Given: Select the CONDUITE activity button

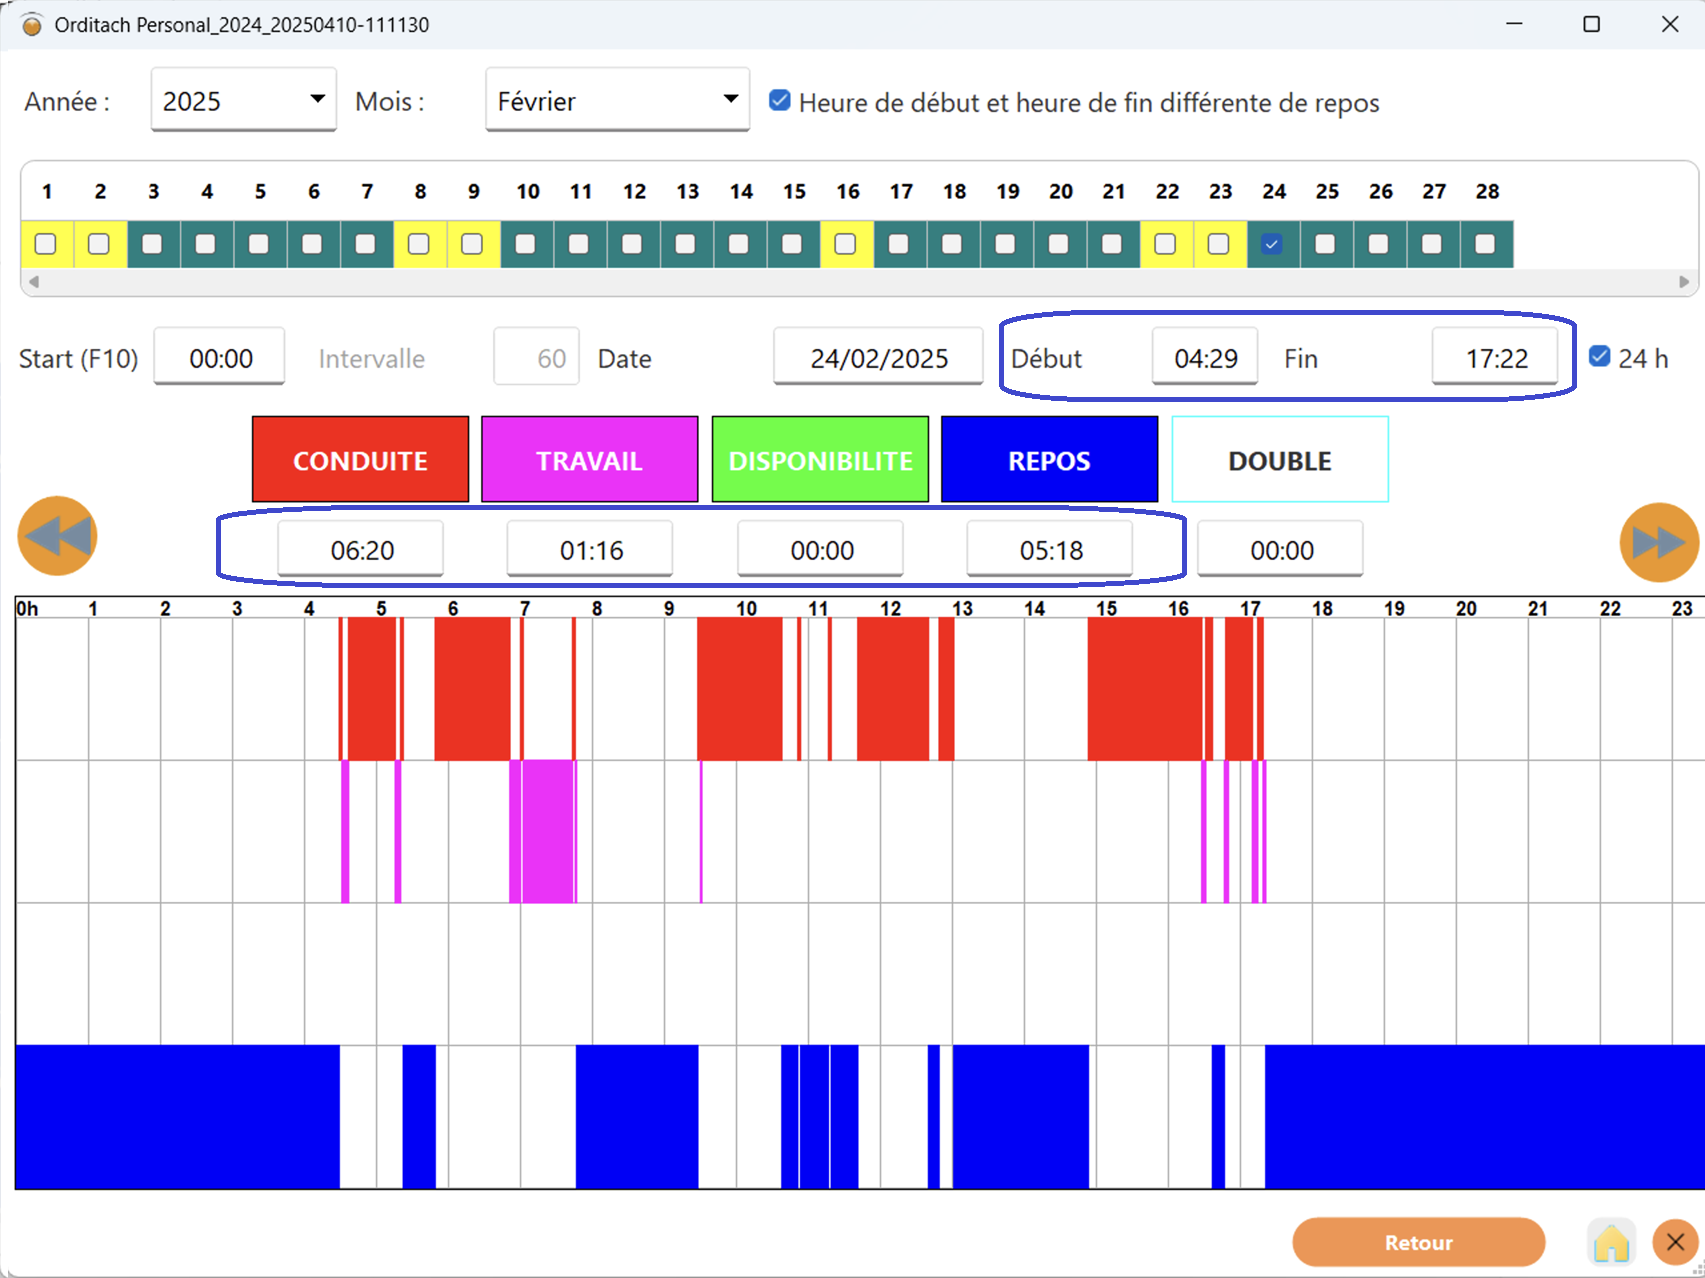Looking at the screenshot, I should coord(360,460).
